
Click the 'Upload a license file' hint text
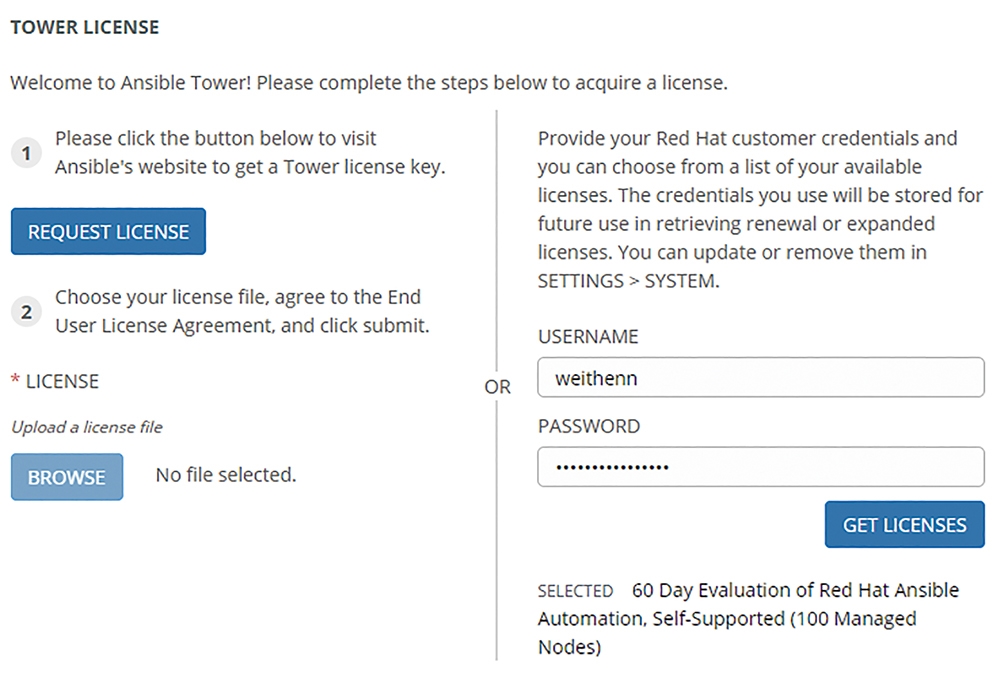click(87, 427)
